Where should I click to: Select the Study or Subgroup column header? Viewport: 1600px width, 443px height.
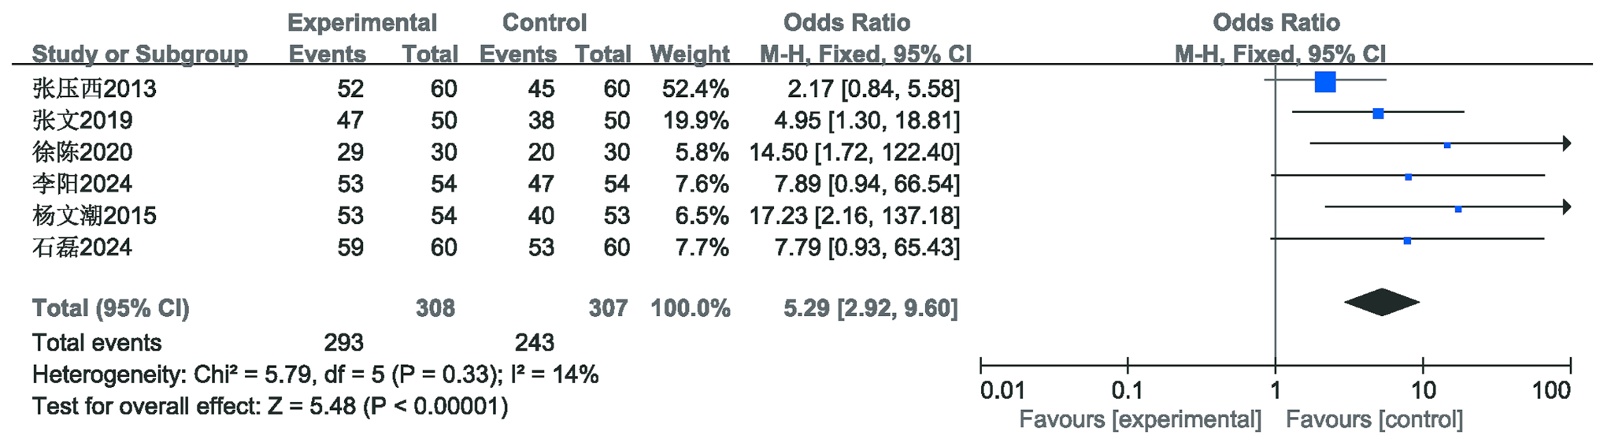139,54
